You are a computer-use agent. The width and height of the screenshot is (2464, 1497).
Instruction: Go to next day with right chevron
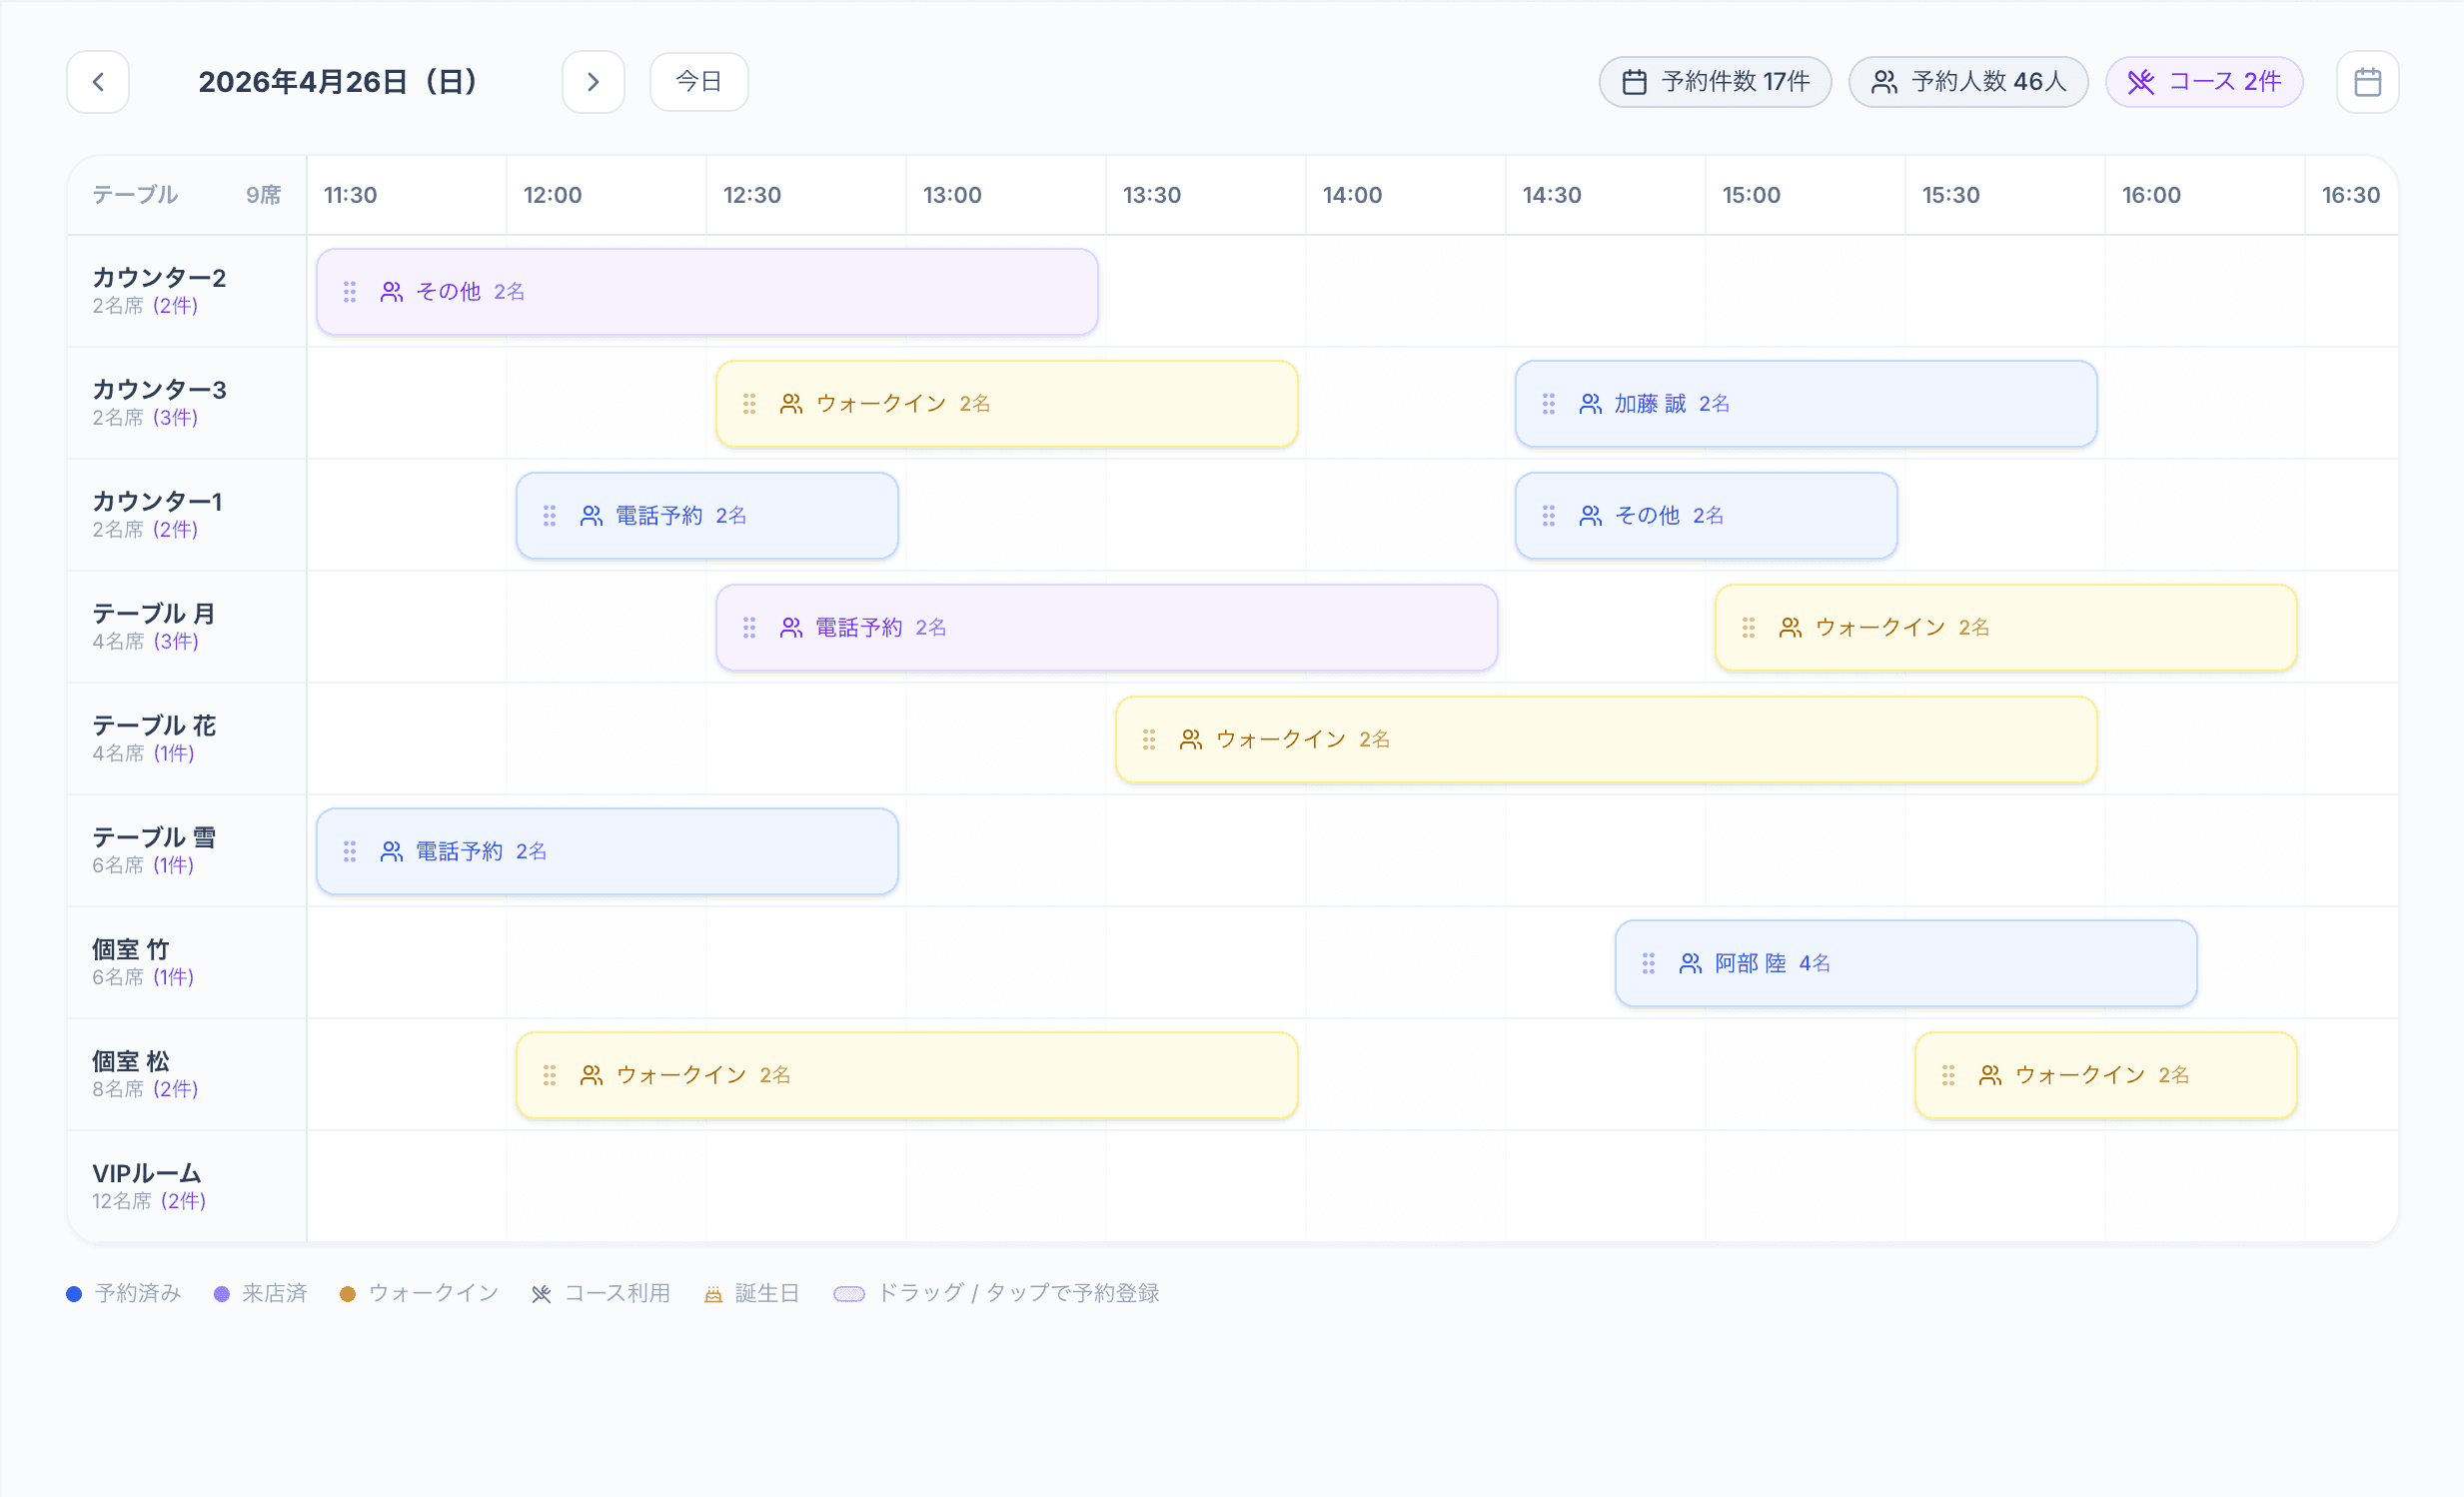pos(593,82)
